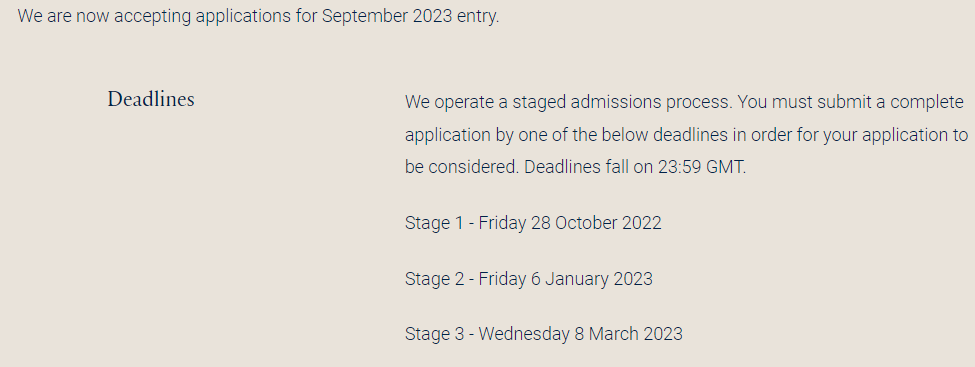
Task: Click the Deadlines heading
Action: coord(151,99)
